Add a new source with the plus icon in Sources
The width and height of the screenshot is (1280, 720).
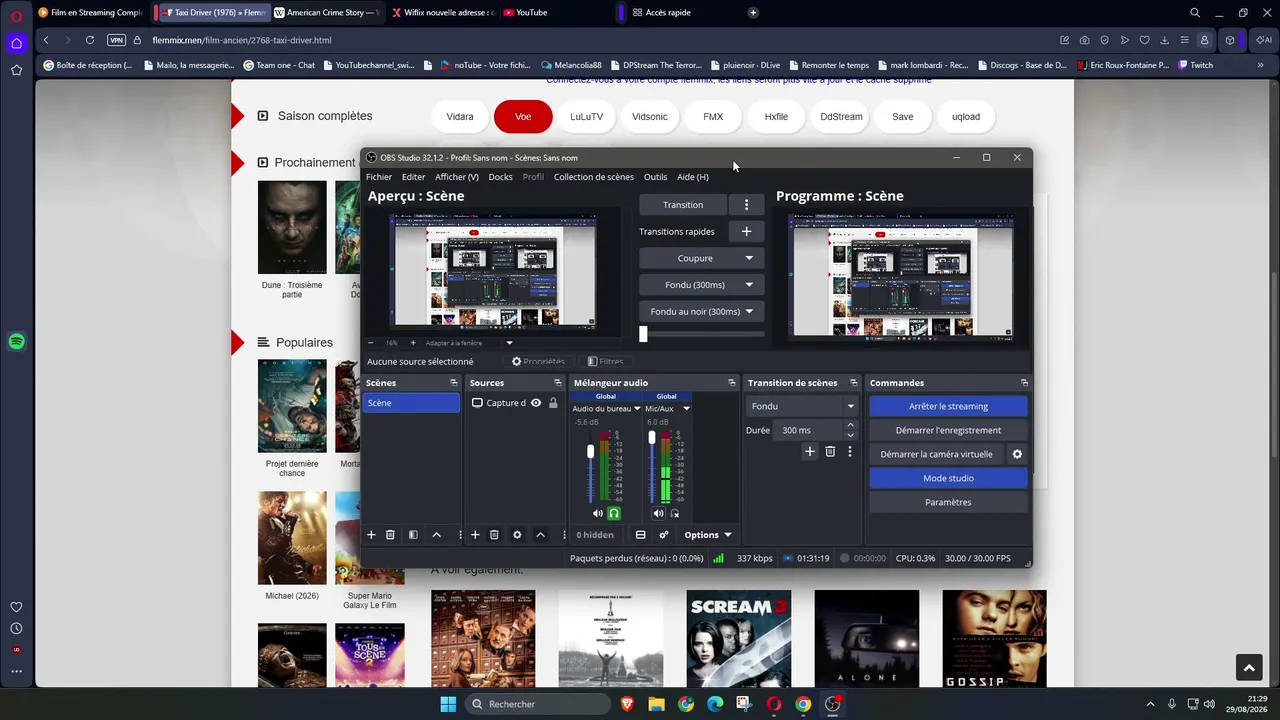click(x=475, y=535)
